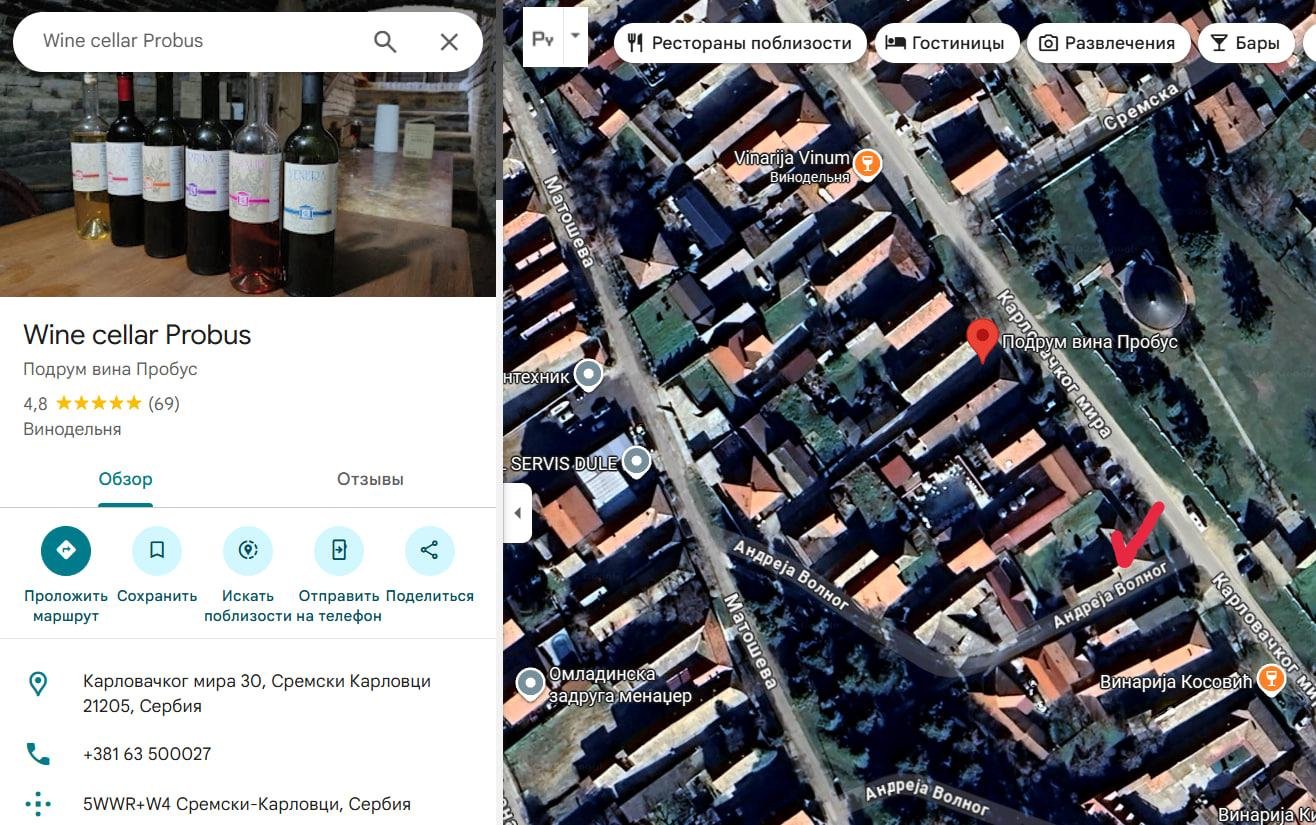Switch to the Обзор tab

[125, 479]
